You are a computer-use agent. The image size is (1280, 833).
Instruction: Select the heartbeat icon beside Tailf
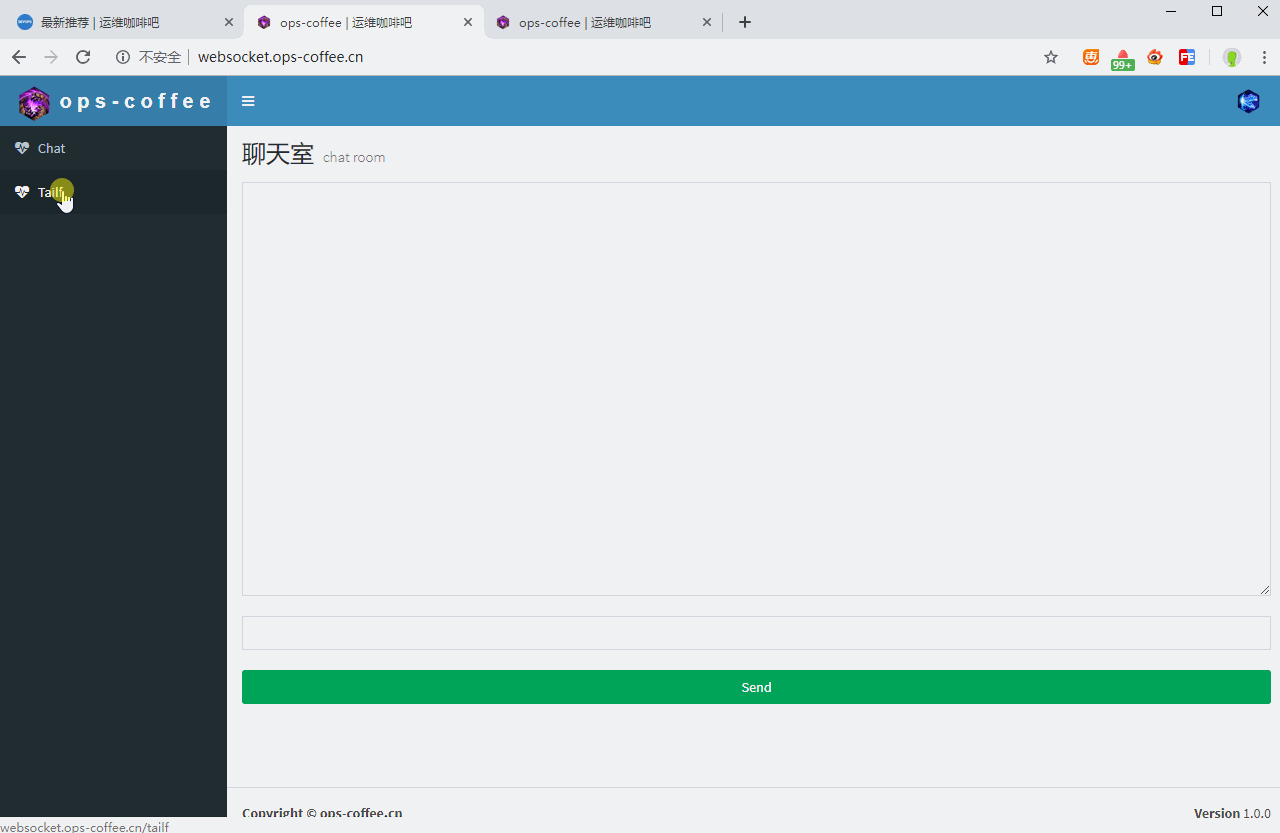(x=22, y=192)
